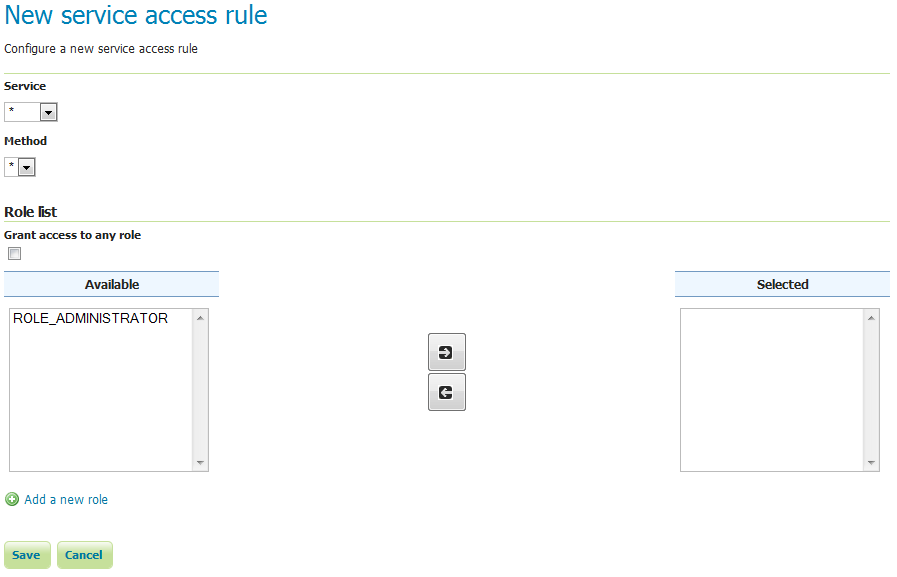
Task: Click the right-arrow move-to-Selected icon
Action: click(x=446, y=352)
